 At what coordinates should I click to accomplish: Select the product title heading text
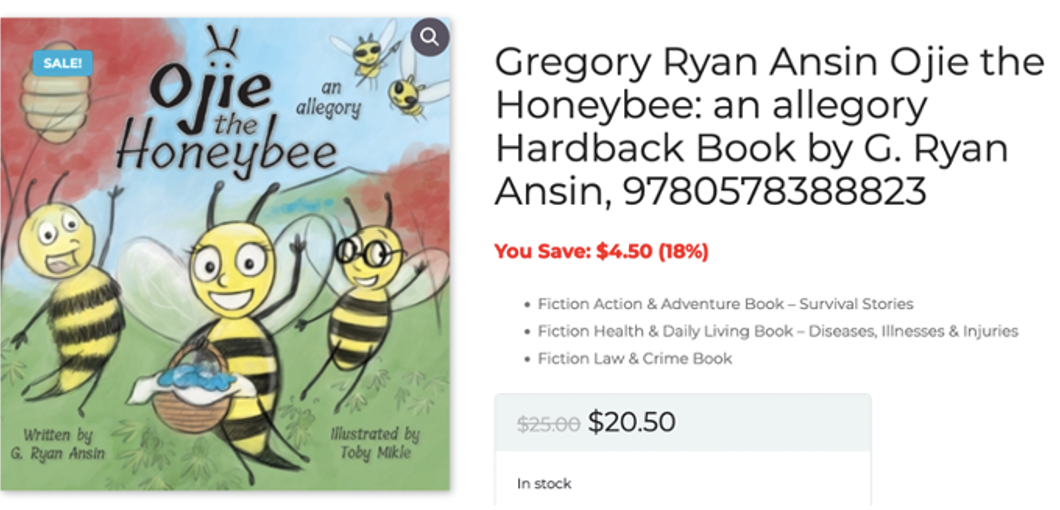tap(768, 126)
